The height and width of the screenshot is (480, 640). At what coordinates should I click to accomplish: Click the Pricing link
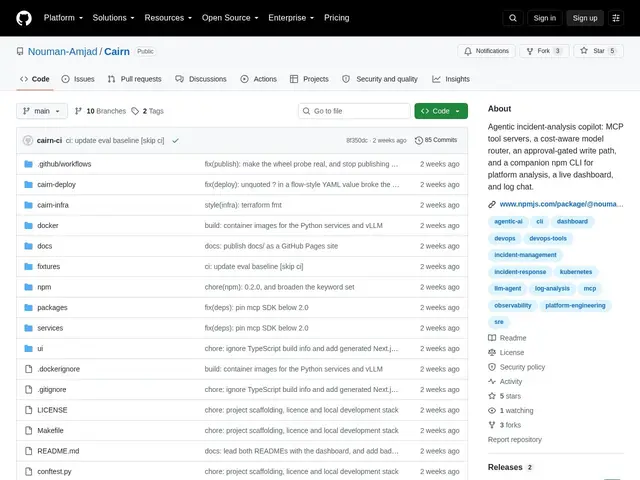click(x=337, y=18)
